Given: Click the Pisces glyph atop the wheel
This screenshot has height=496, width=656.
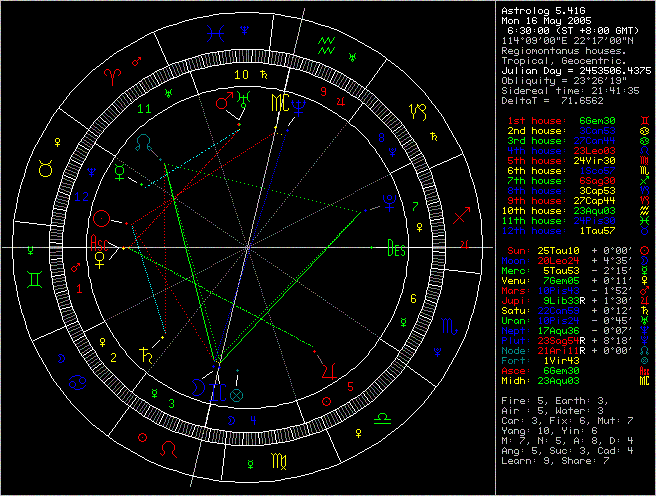Looking at the screenshot, I should click(x=215, y=32).
